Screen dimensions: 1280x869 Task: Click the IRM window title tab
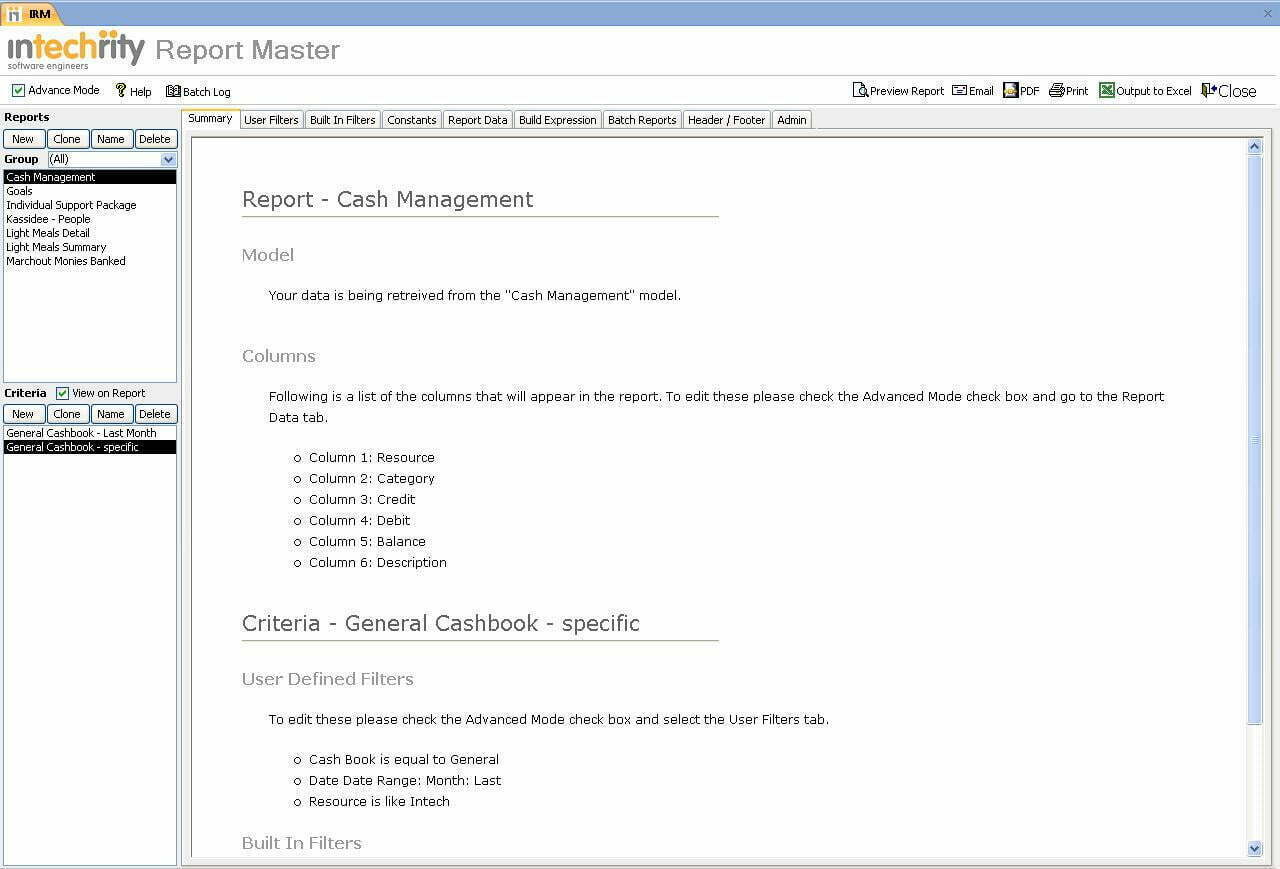[x=32, y=14]
